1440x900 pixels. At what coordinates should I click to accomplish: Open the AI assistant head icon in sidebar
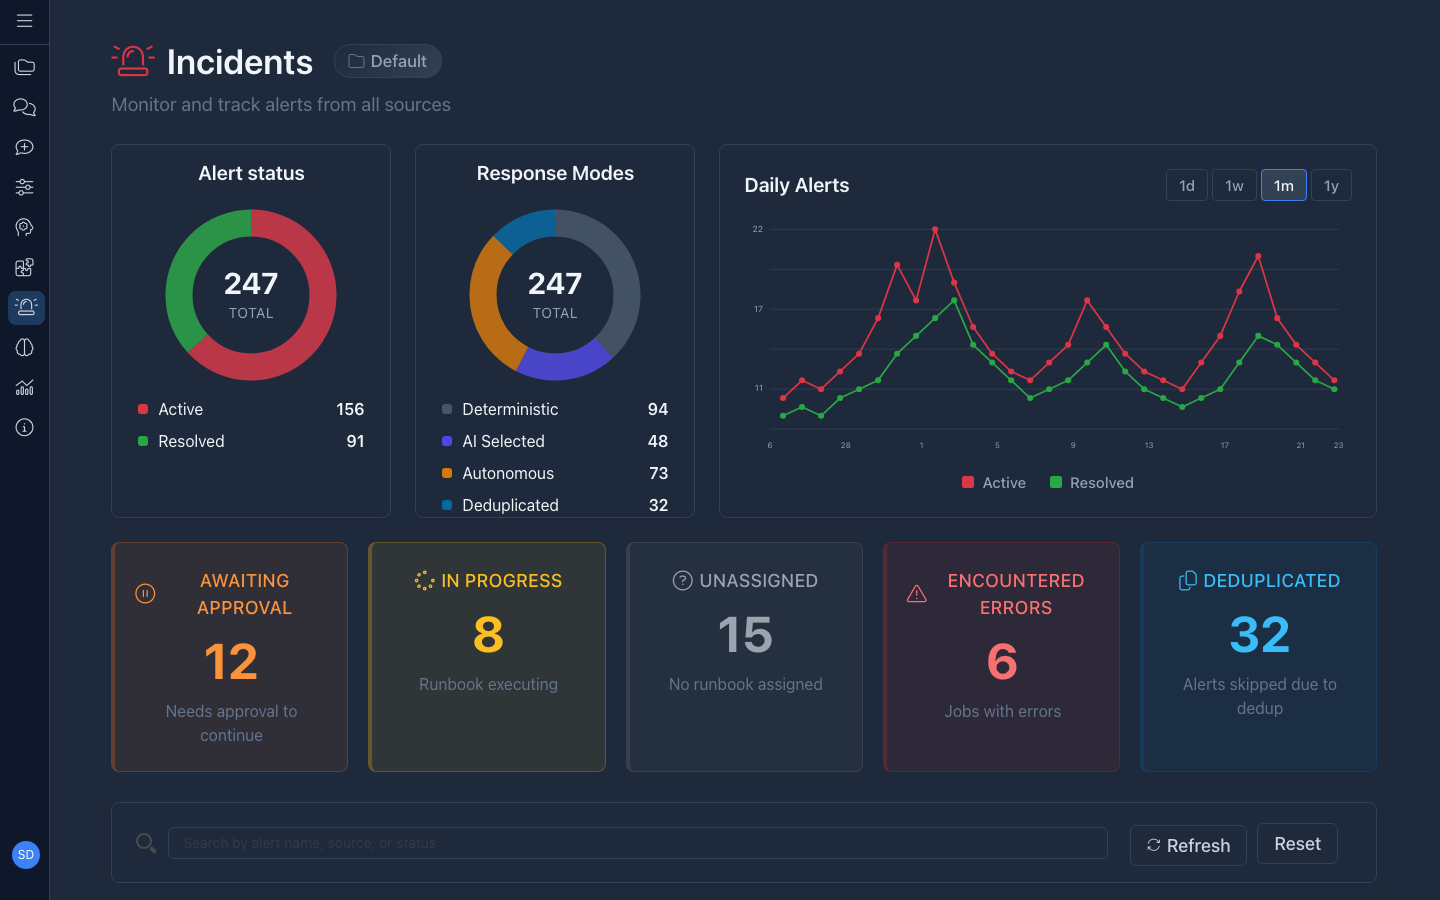tap(24, 227)
